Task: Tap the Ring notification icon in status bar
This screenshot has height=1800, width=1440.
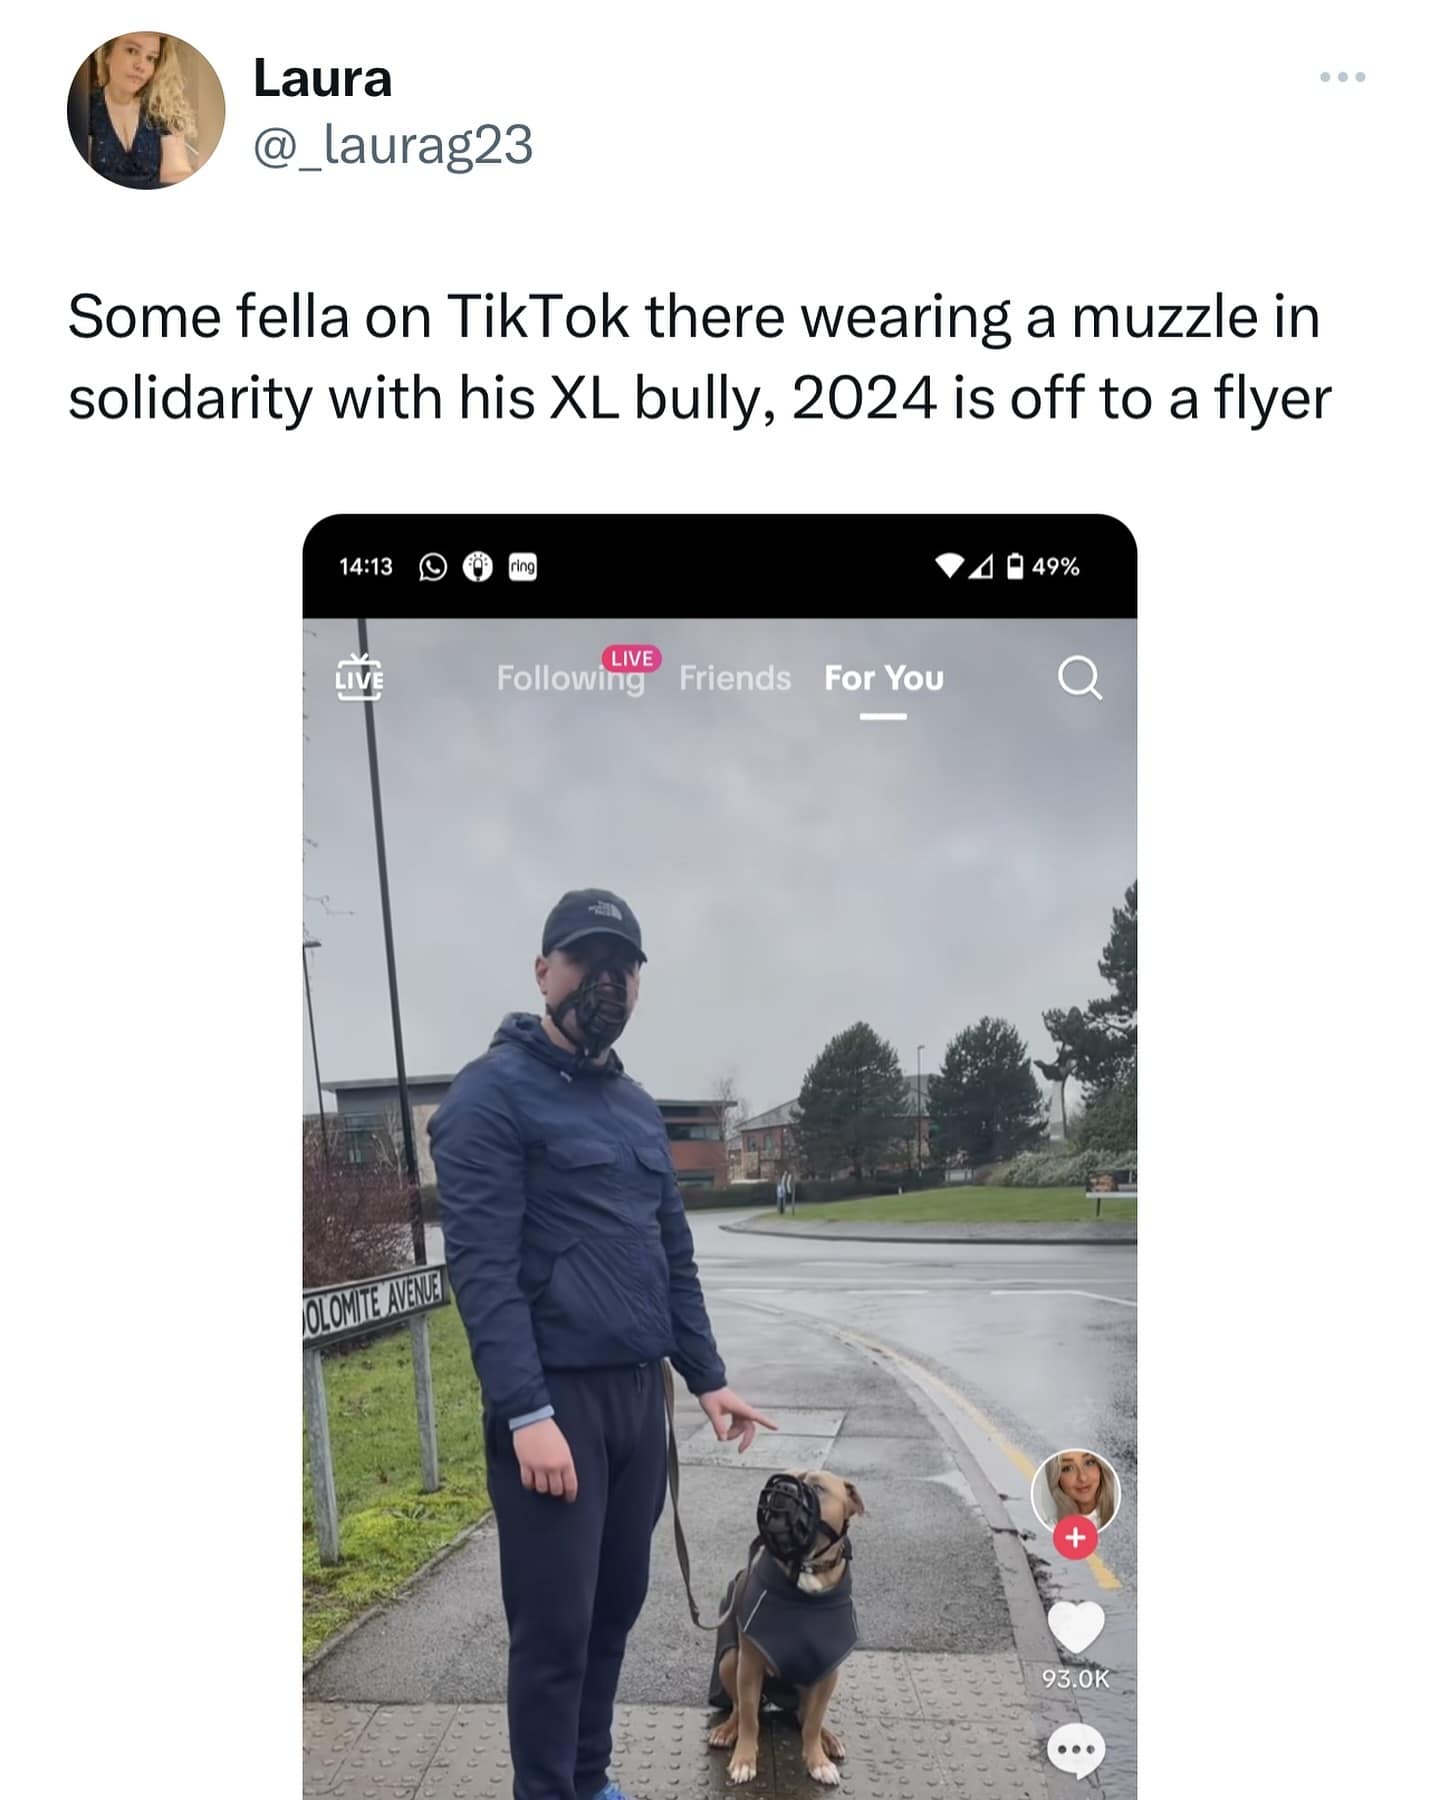Action: (x=523, y=567)
